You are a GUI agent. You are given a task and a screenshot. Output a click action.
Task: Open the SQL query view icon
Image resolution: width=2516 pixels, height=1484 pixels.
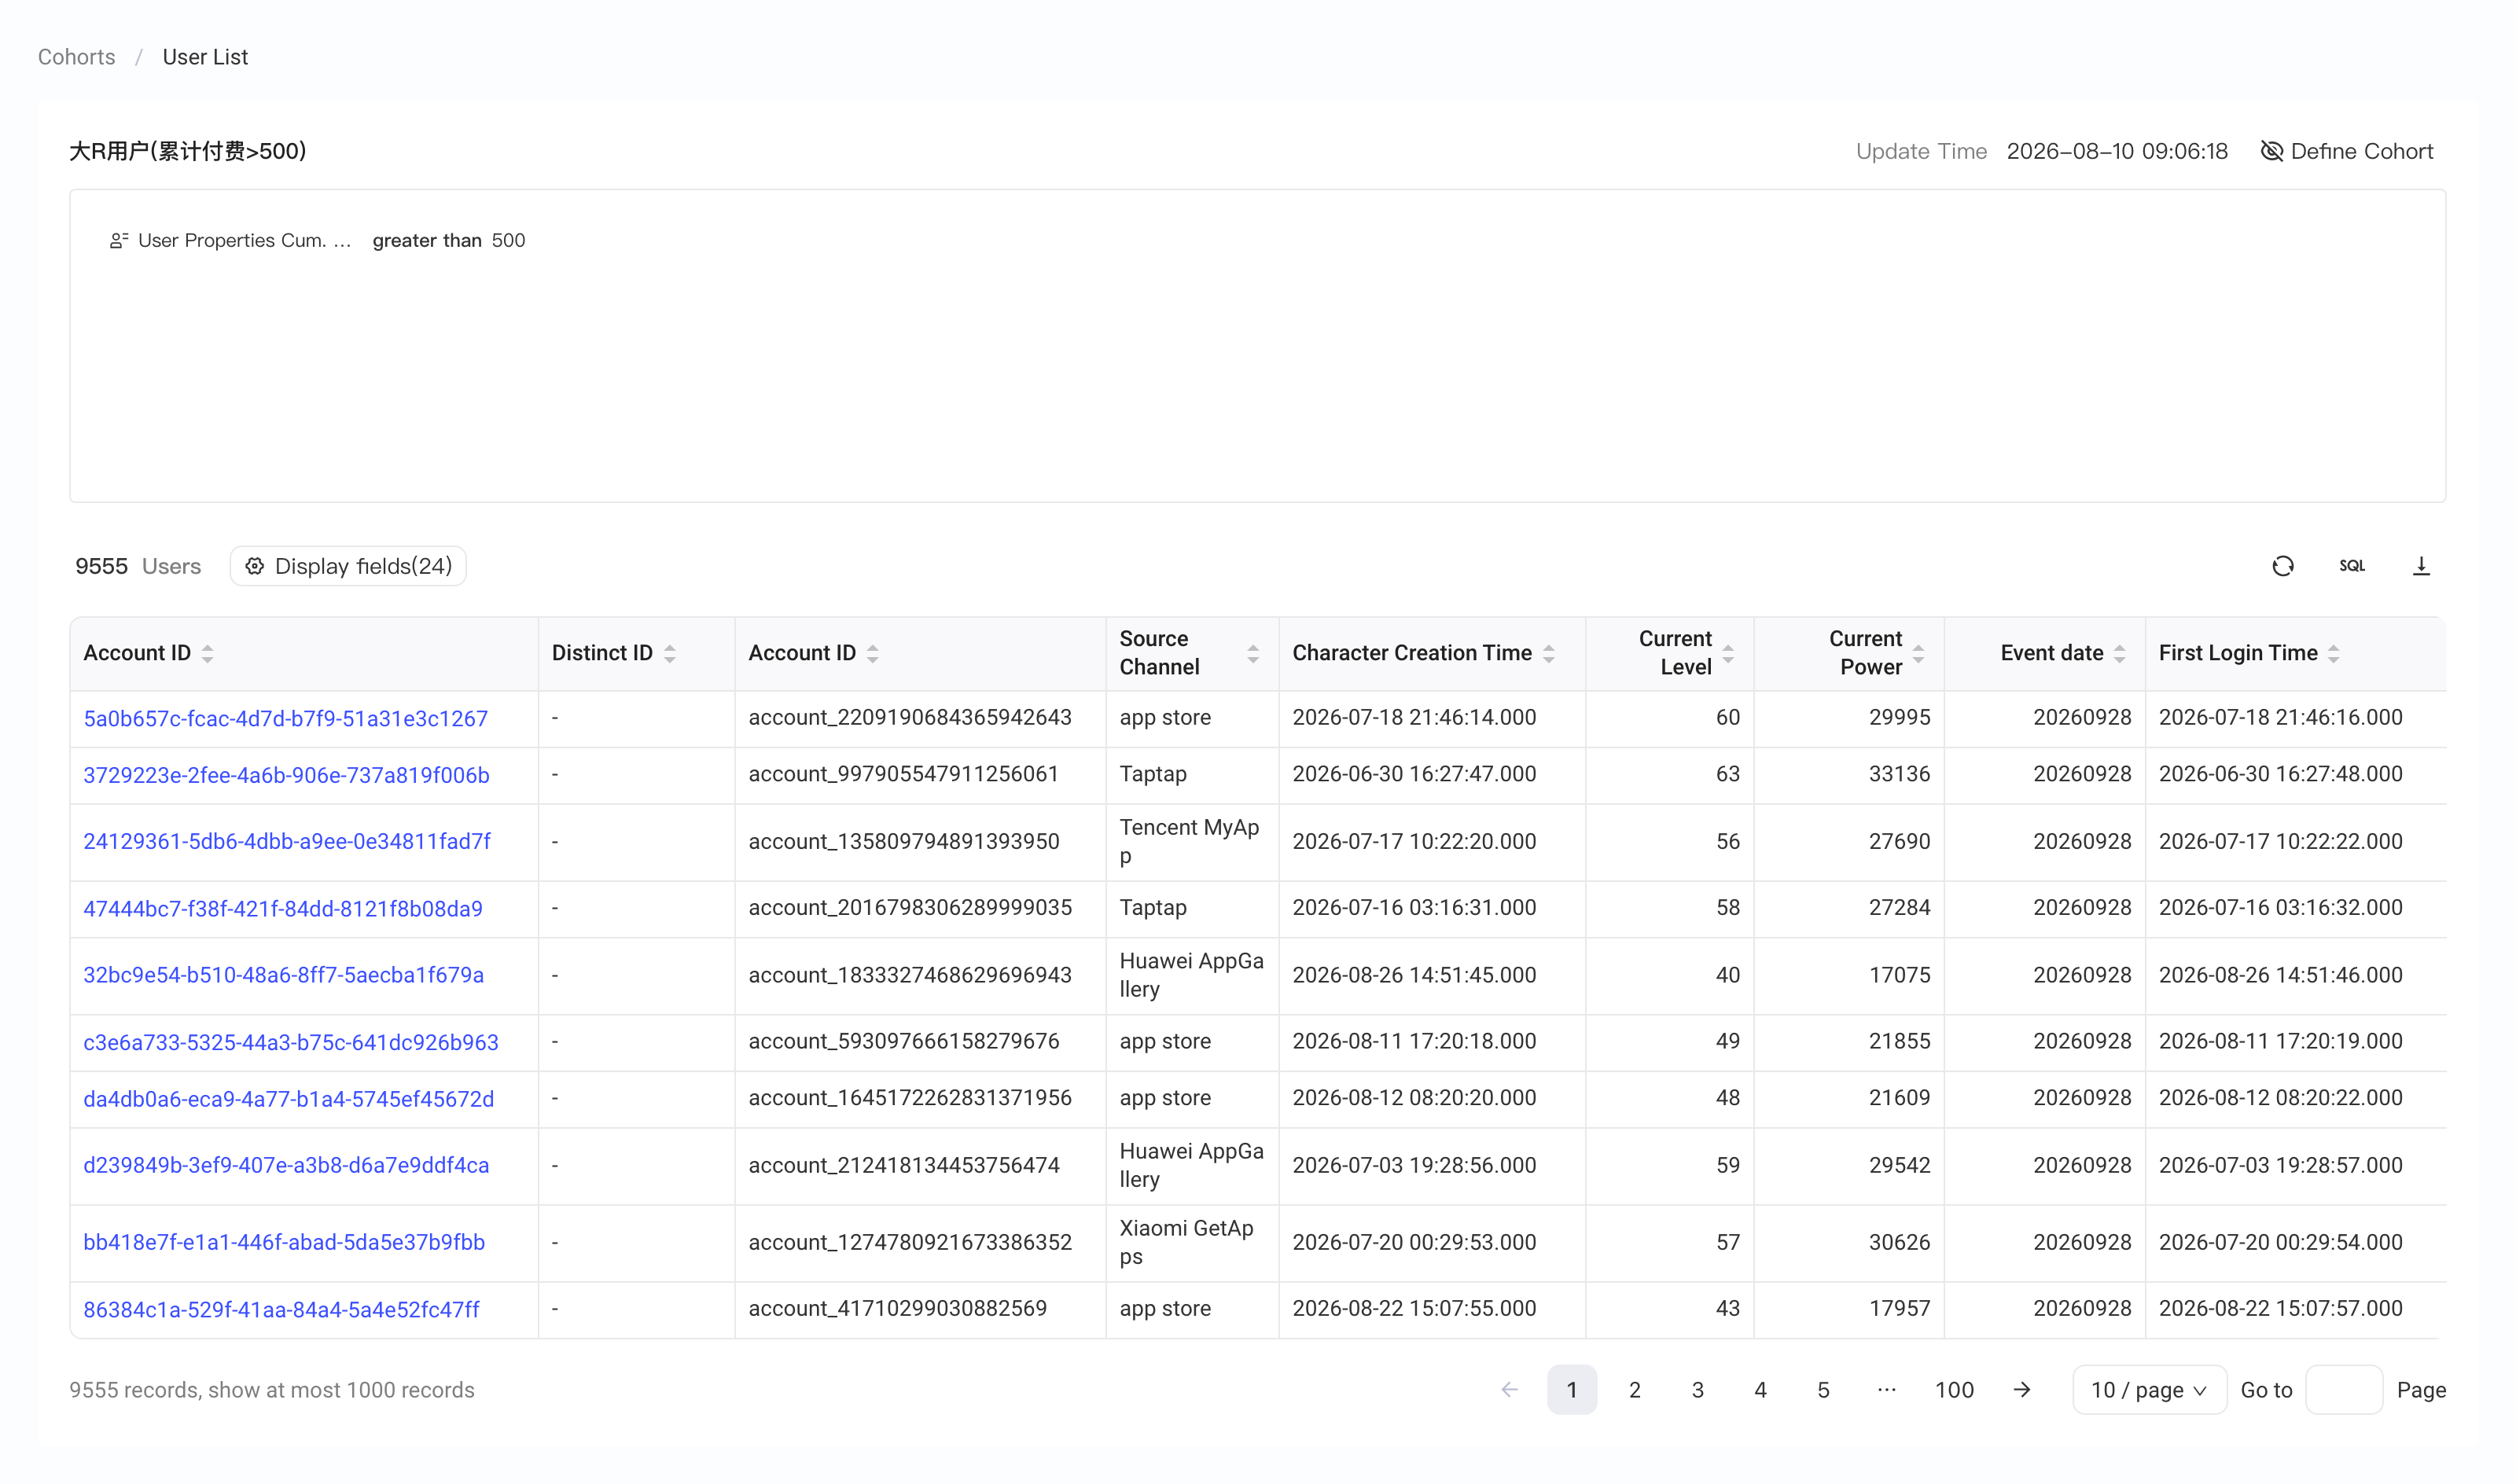pos(2352,566)
